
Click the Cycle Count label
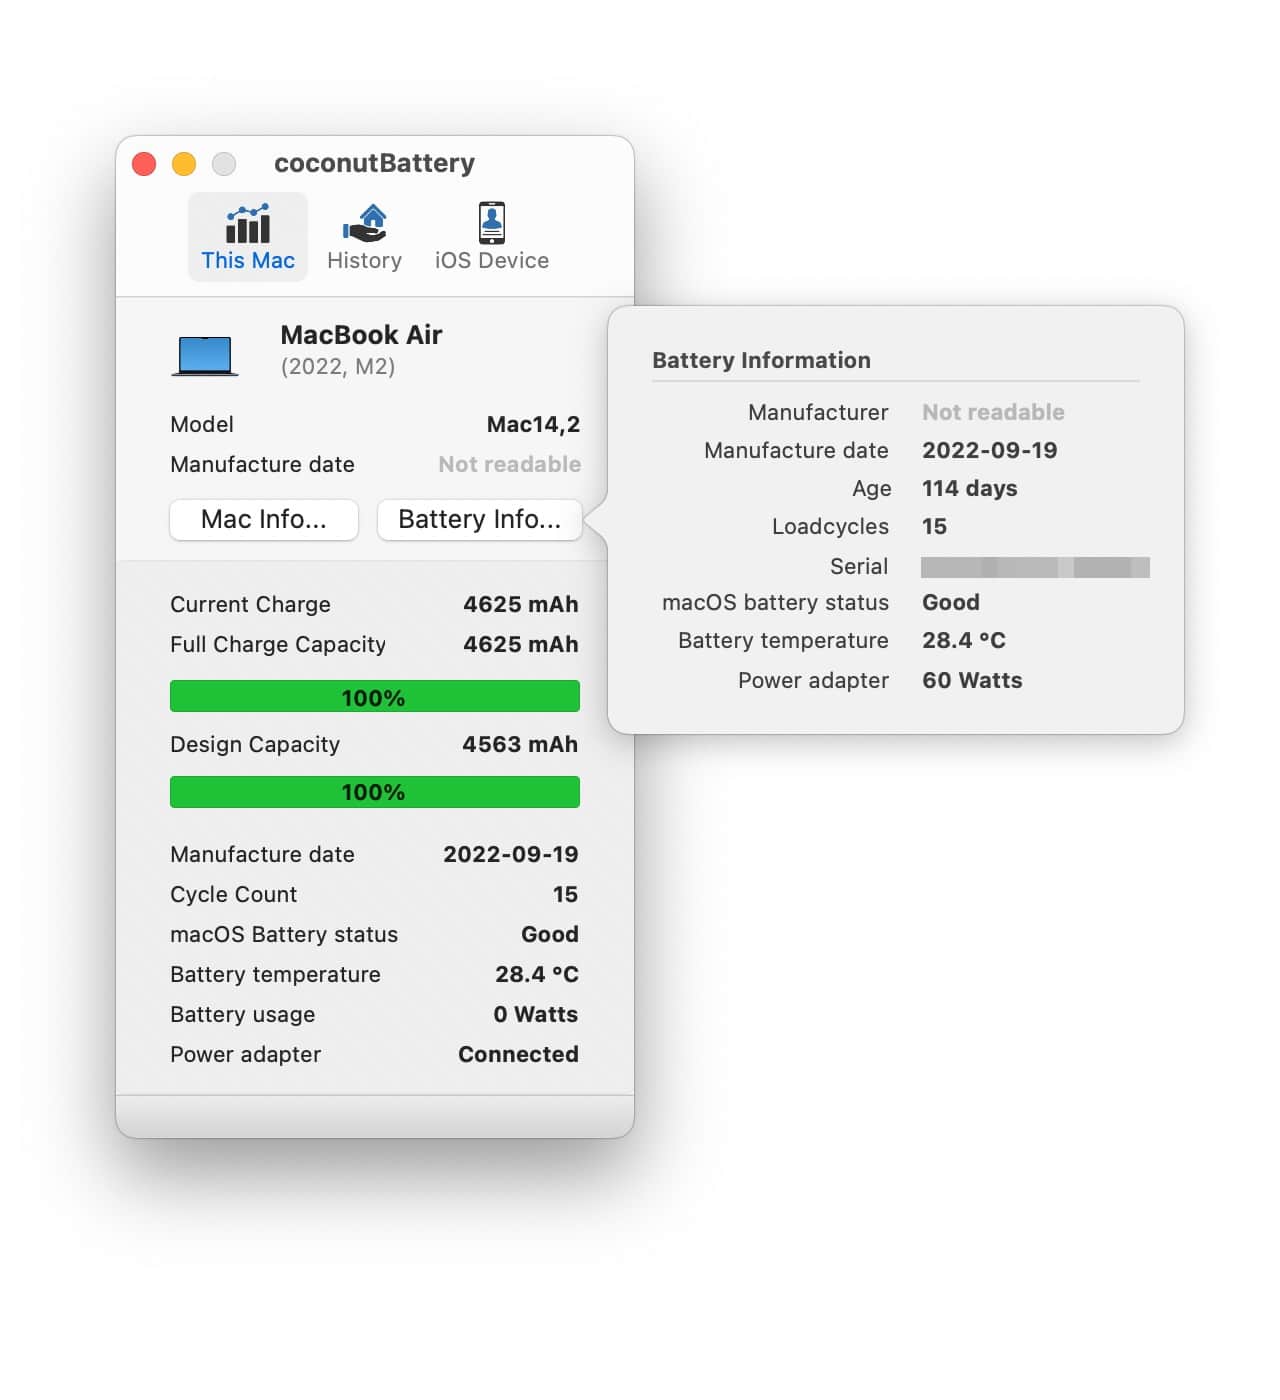point(233,894)
